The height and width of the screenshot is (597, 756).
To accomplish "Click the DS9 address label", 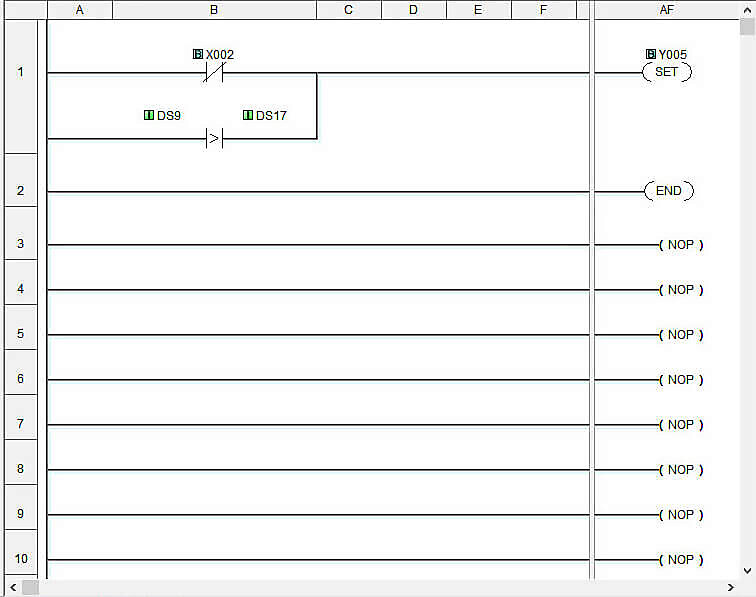I will click(169, 116).
